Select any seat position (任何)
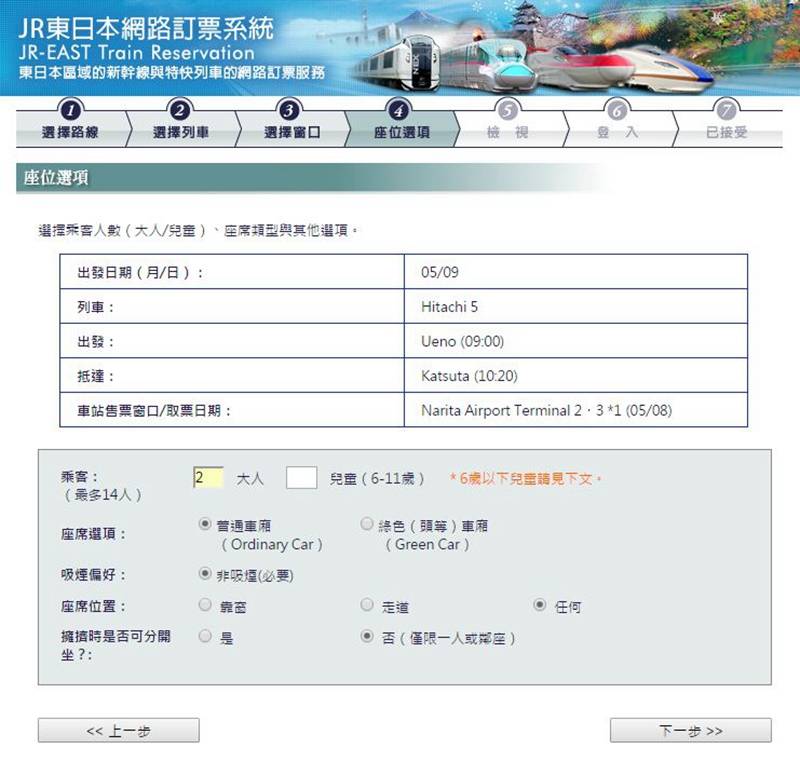This screenshot has height=762, width=800. click(540, 605)
